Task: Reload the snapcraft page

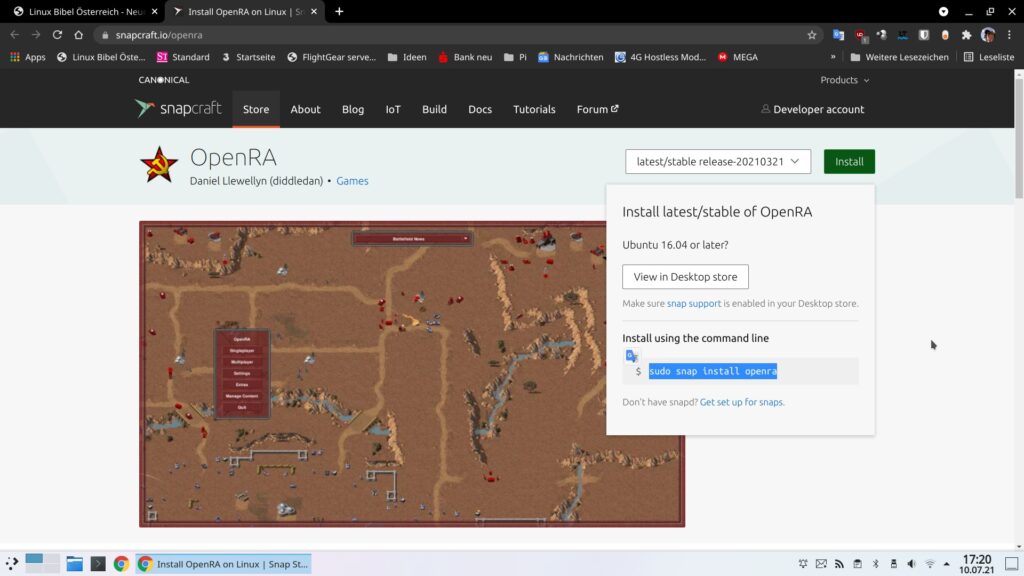Action: (57, 35)
